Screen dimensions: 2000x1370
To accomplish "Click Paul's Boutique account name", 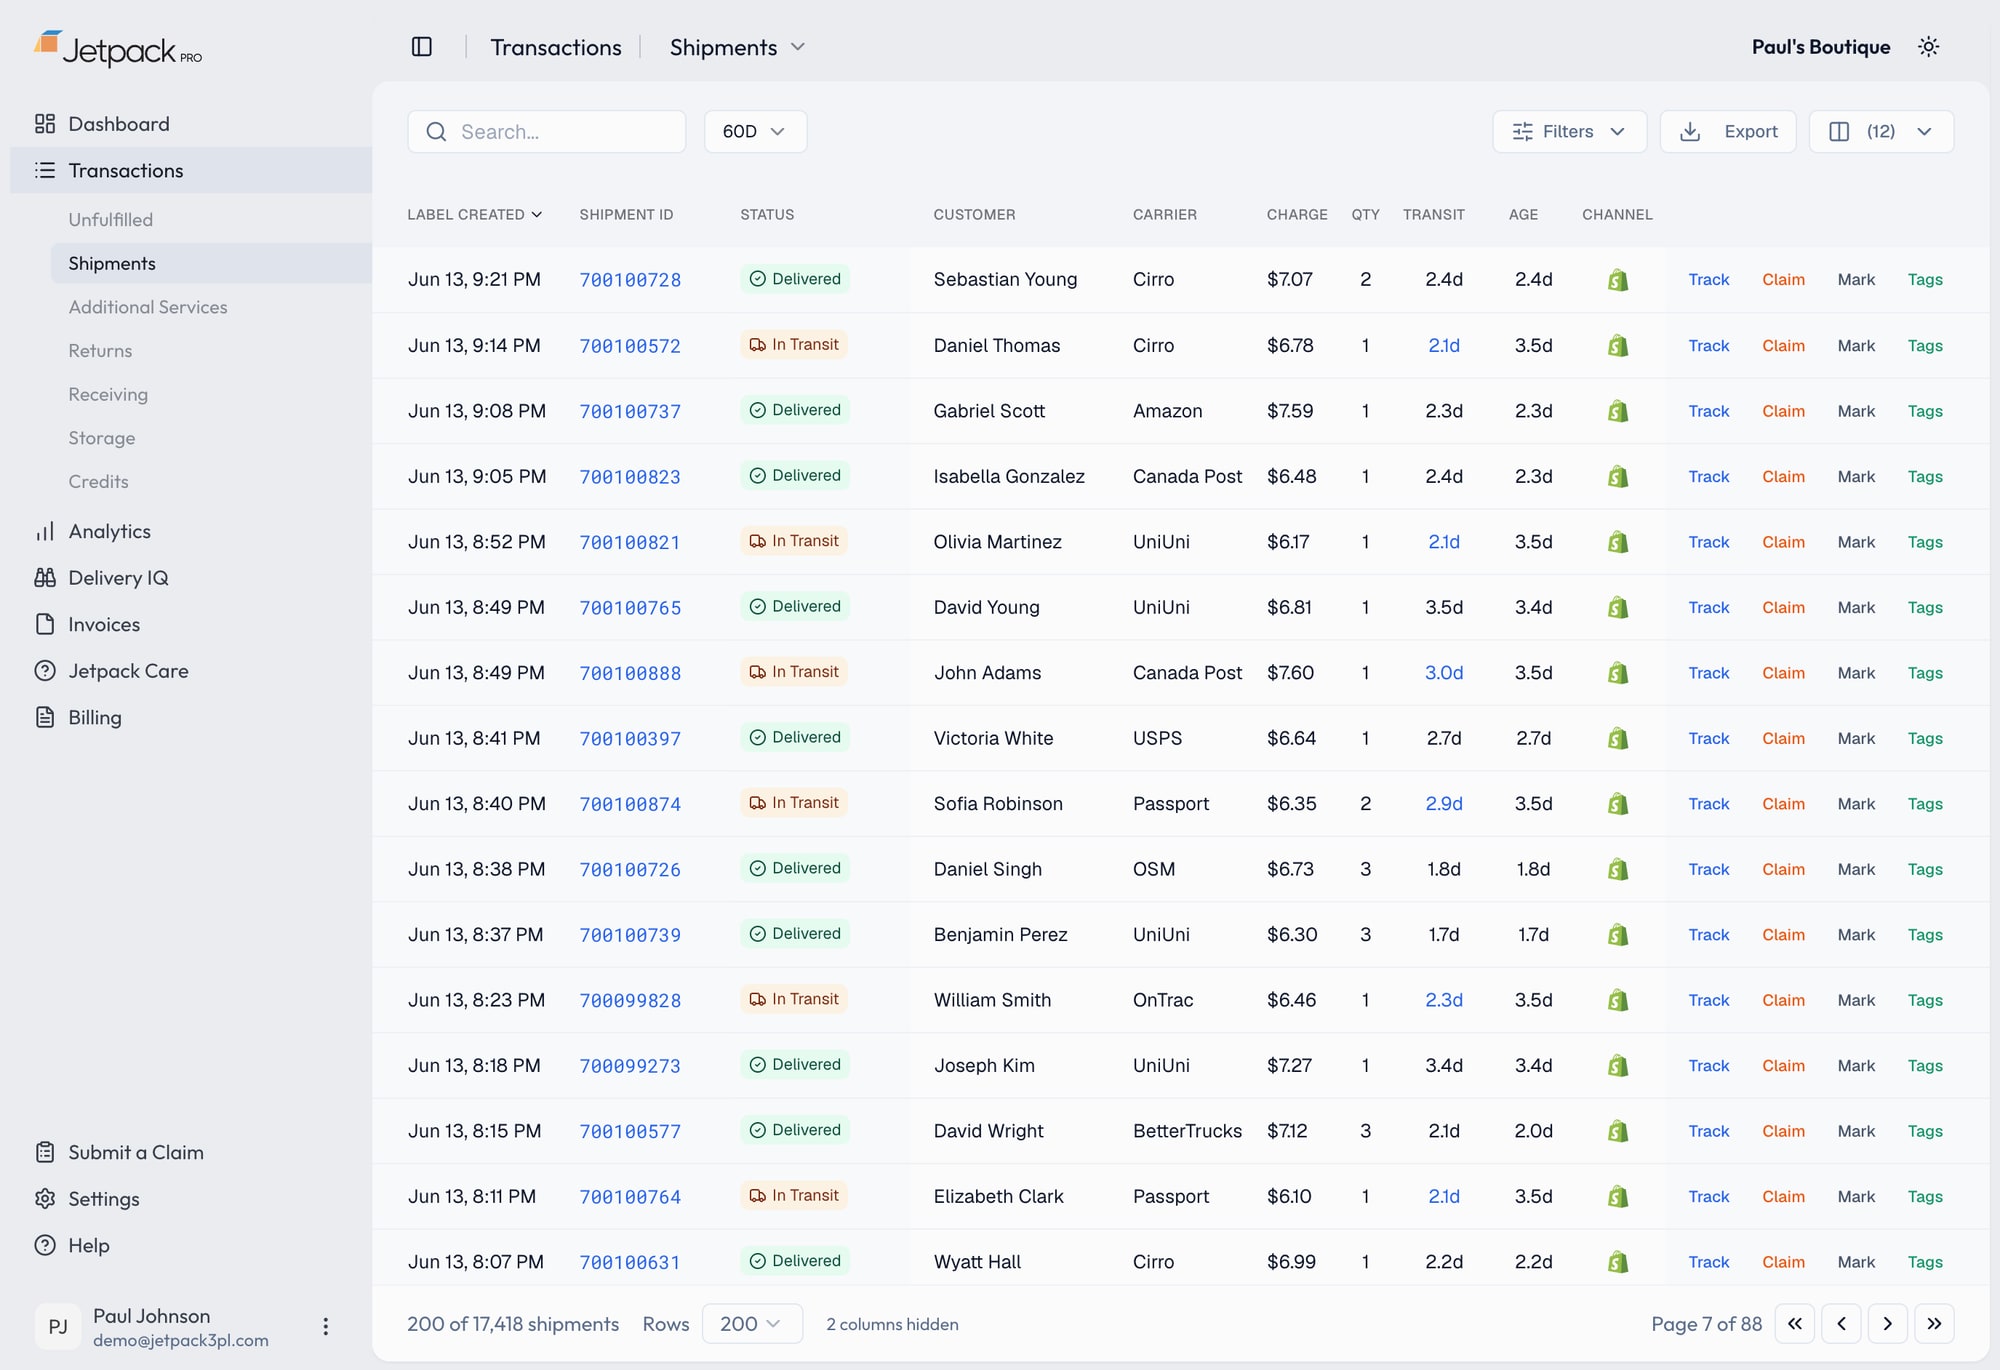I will click(x=1821, y=47).
